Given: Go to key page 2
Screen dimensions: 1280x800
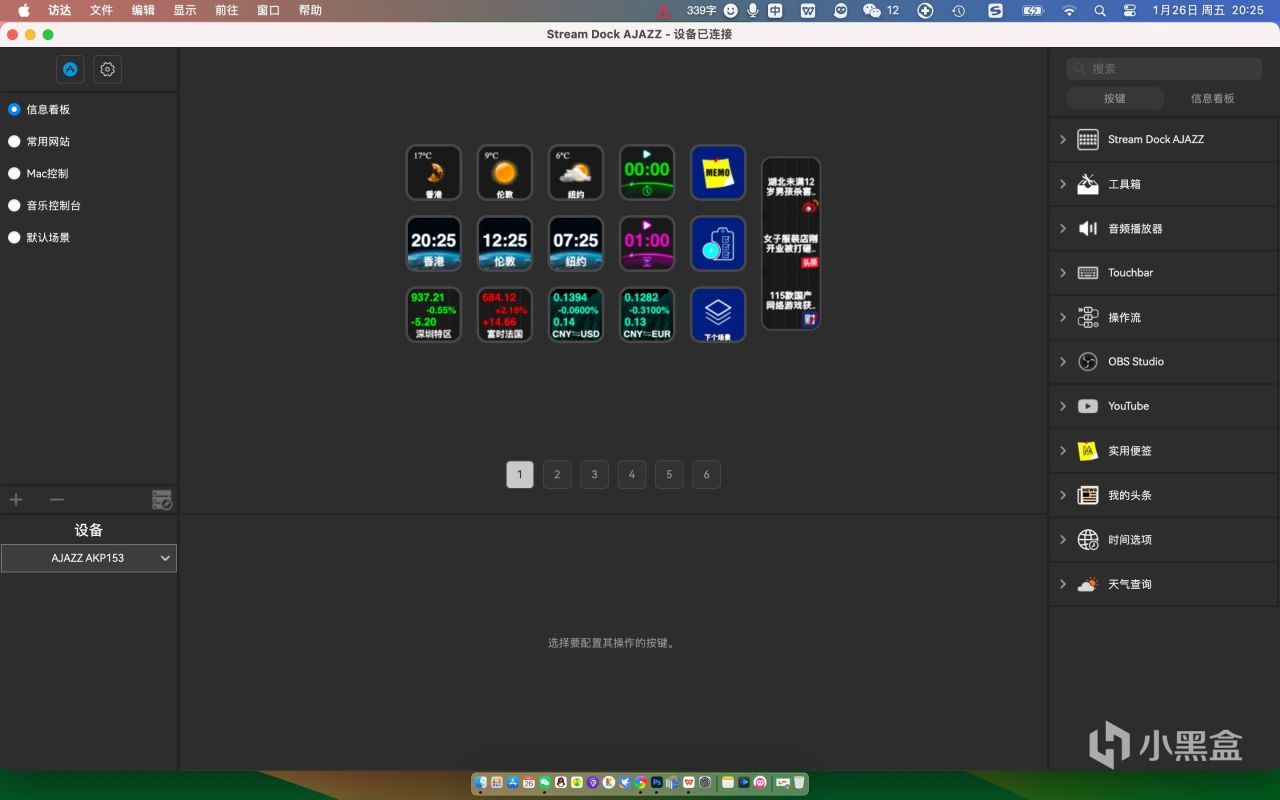Looking at the screenshot, I should [557, 474].
